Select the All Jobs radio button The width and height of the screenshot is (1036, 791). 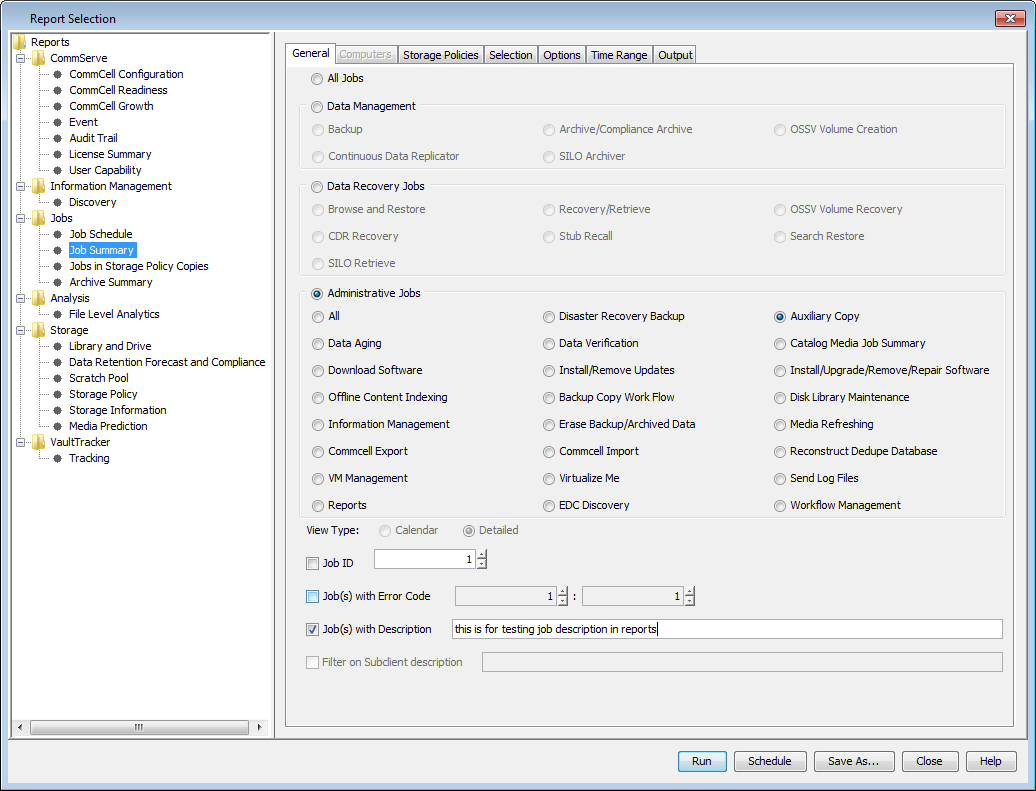[317, 79]
